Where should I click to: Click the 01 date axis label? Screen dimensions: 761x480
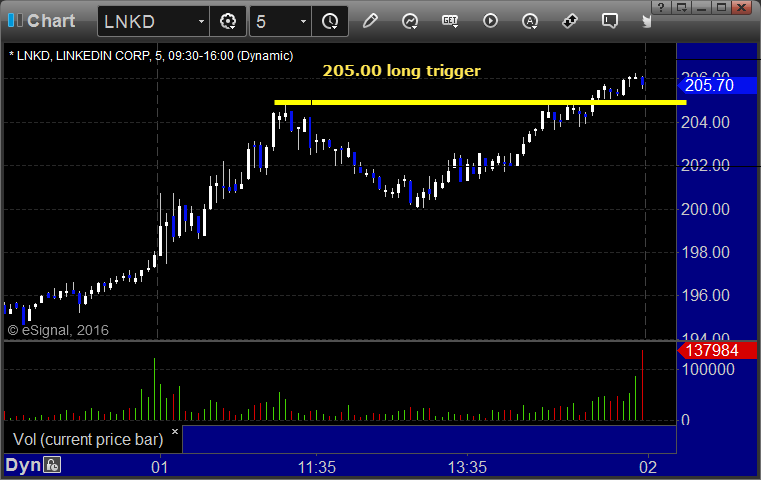tap(160, 467)
